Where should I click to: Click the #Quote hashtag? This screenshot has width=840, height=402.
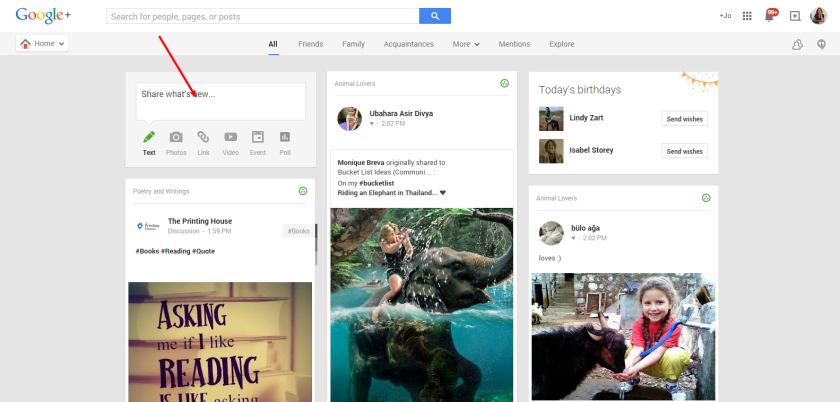pos(204,251)
